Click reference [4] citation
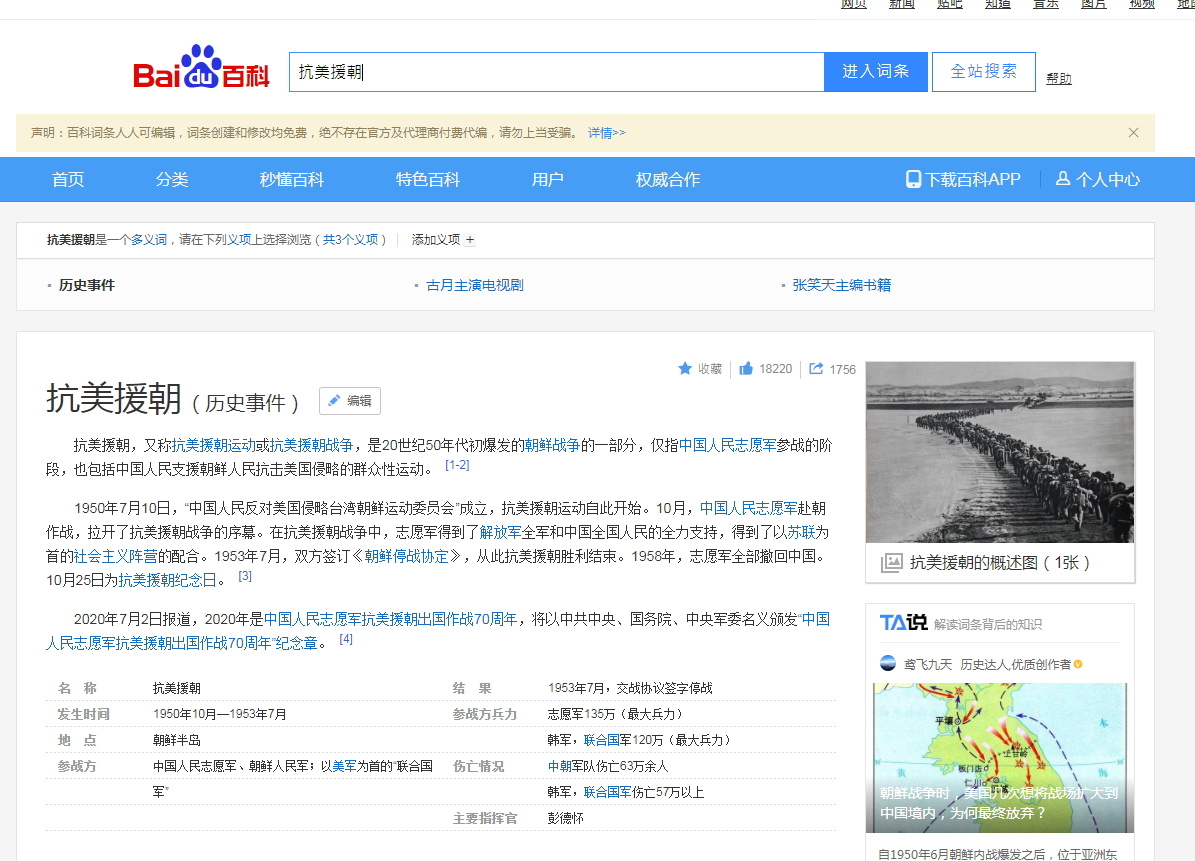Viewport: 1195px width, 861px height. (x=346, y=639)
